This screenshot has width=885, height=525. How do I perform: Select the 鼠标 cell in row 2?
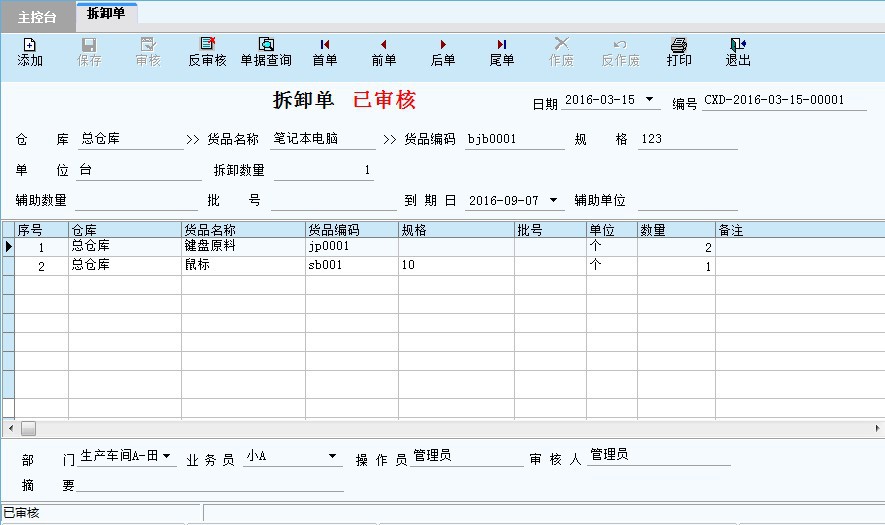243,266
